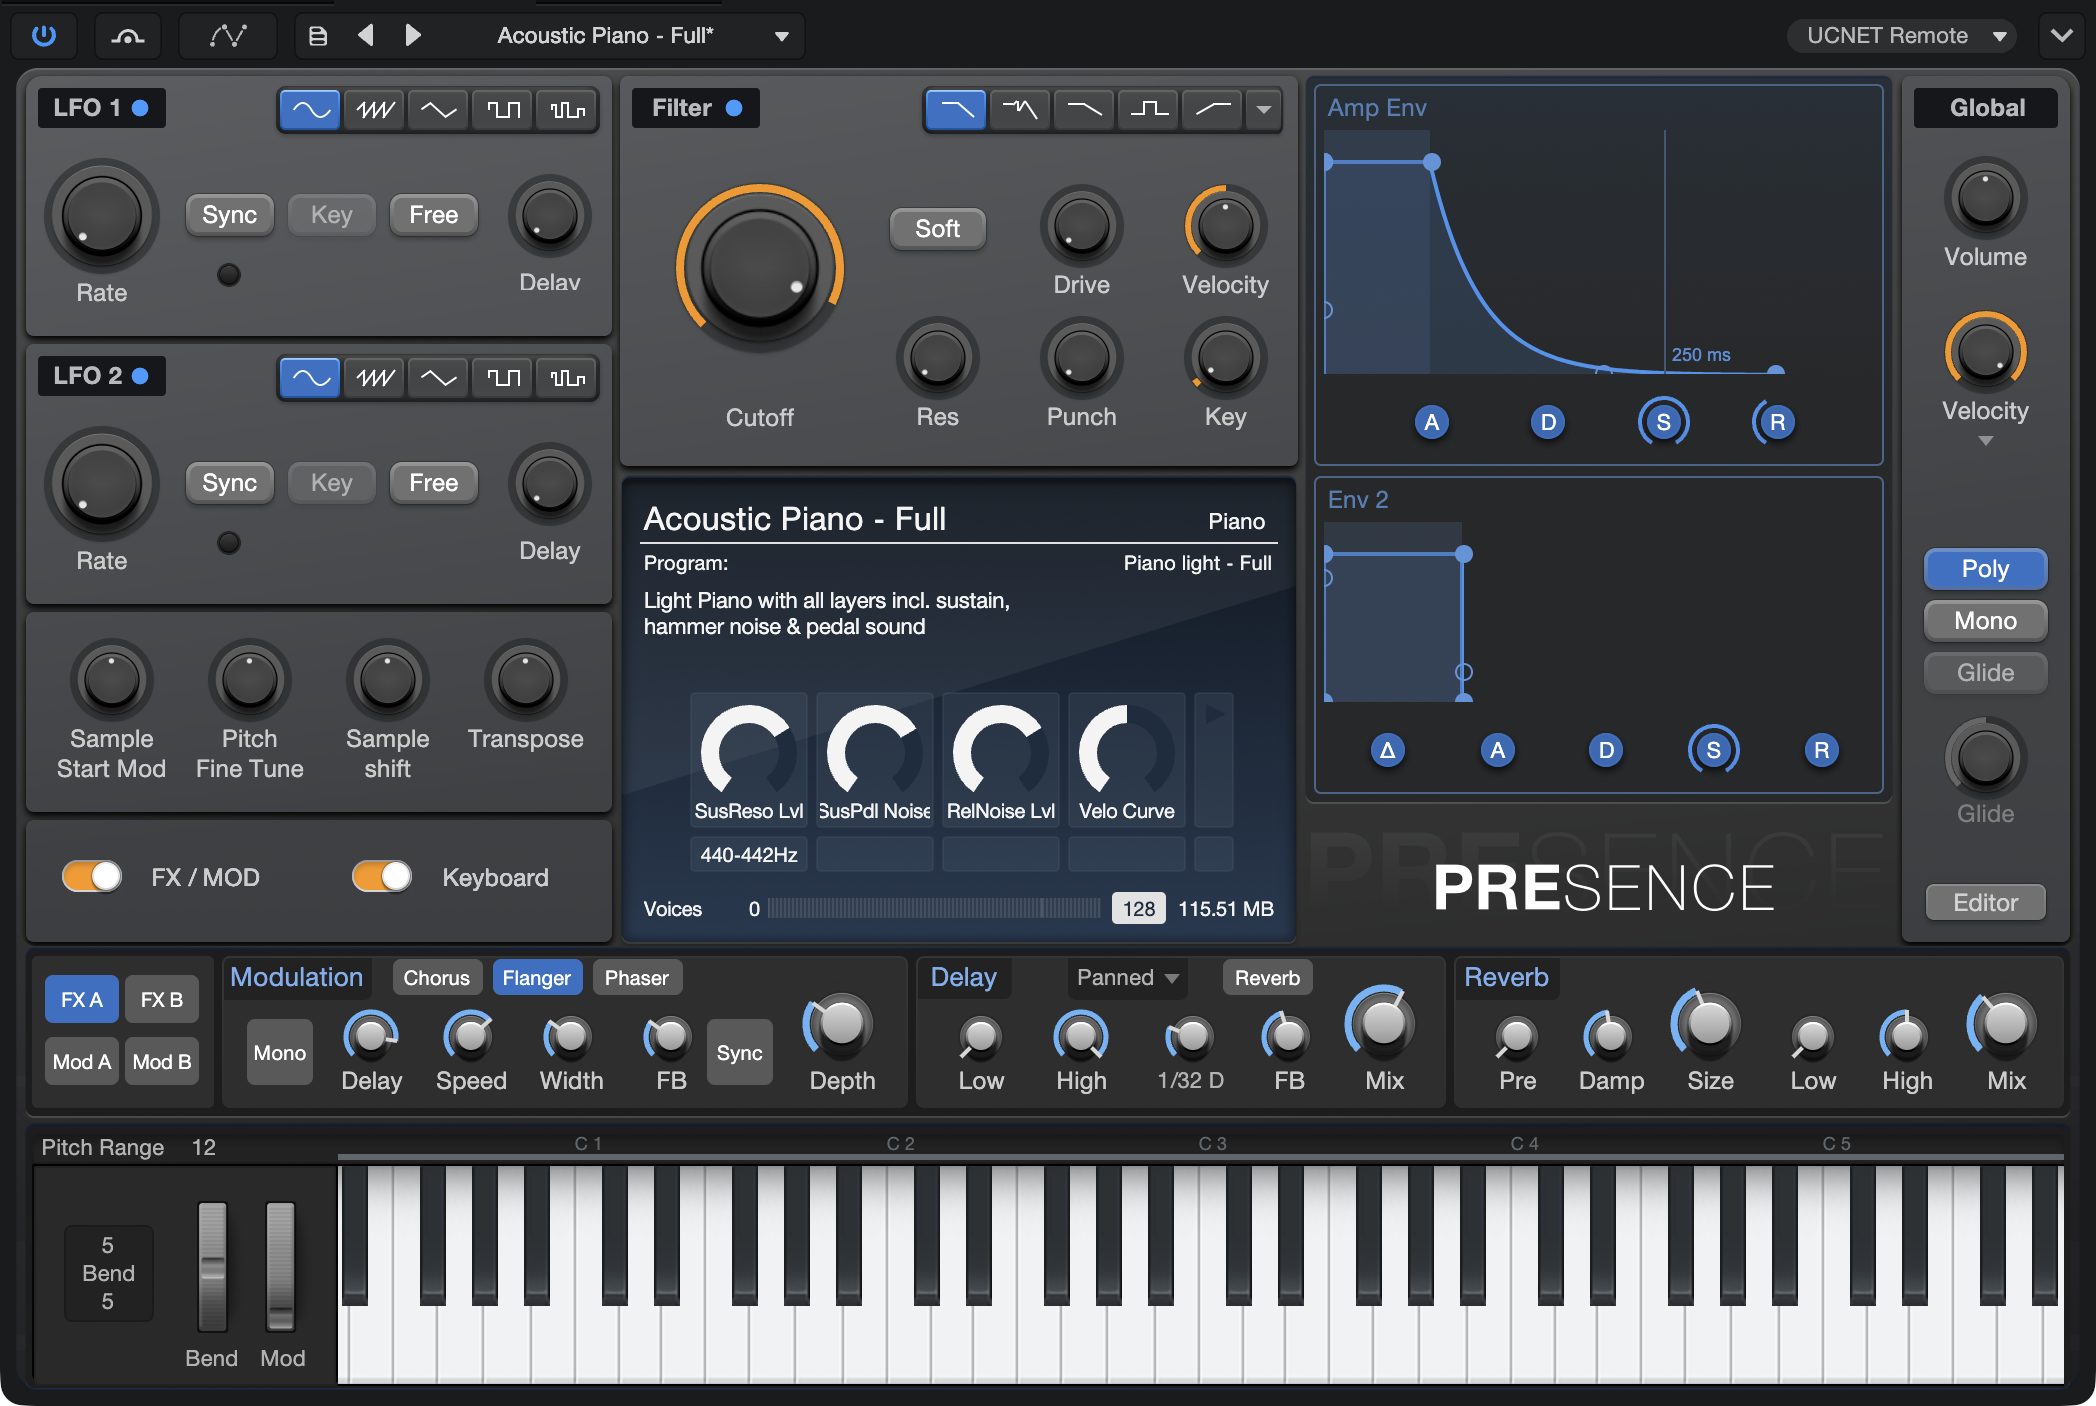
Task: Select LFO 1 sine waveform
Action: [x=310, y=110]
